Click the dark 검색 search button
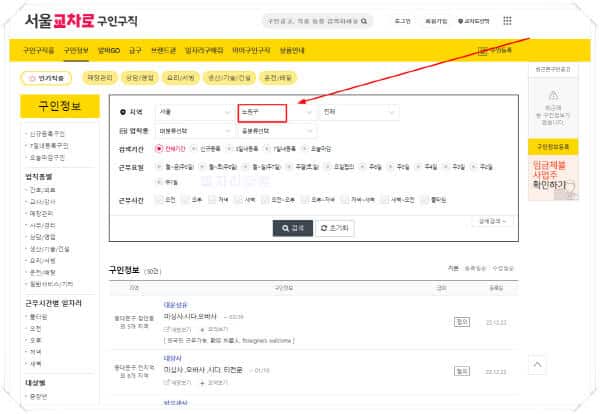The width and height of the screenshot is (600, 414). pos(293,228)
